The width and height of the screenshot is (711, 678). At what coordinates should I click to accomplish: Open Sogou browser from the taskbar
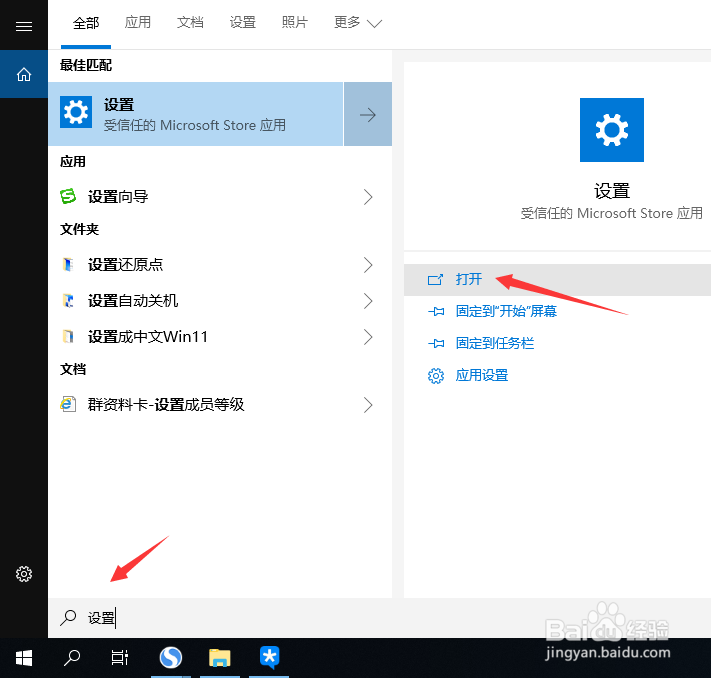point(170,658)
